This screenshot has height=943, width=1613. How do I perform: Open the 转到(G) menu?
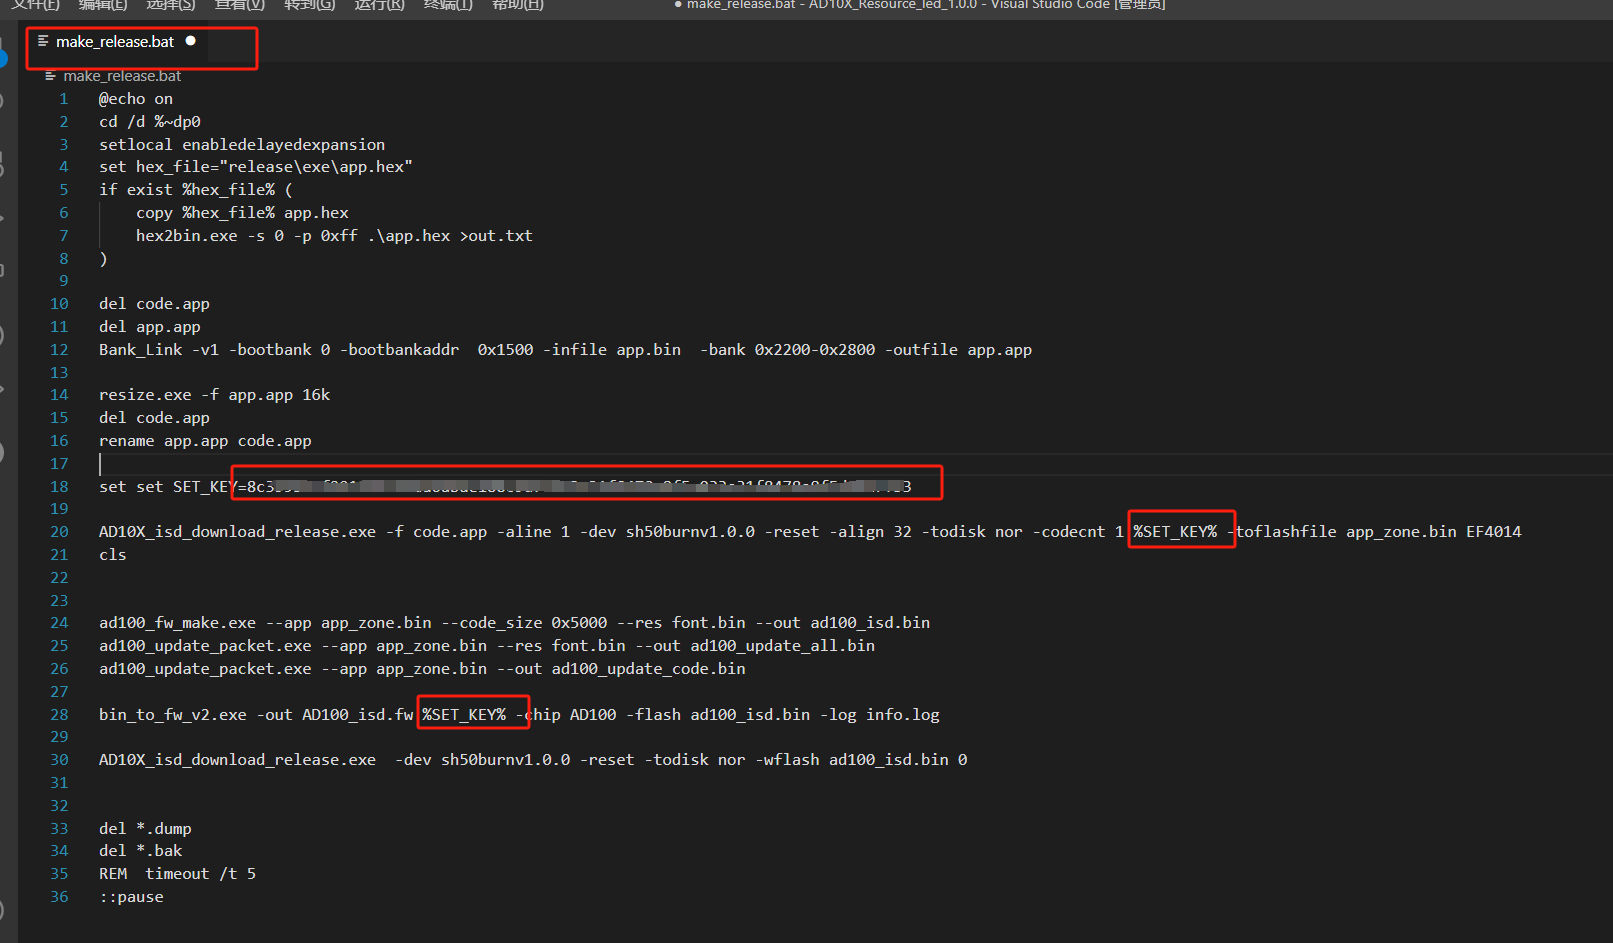[x=310, y=5]
